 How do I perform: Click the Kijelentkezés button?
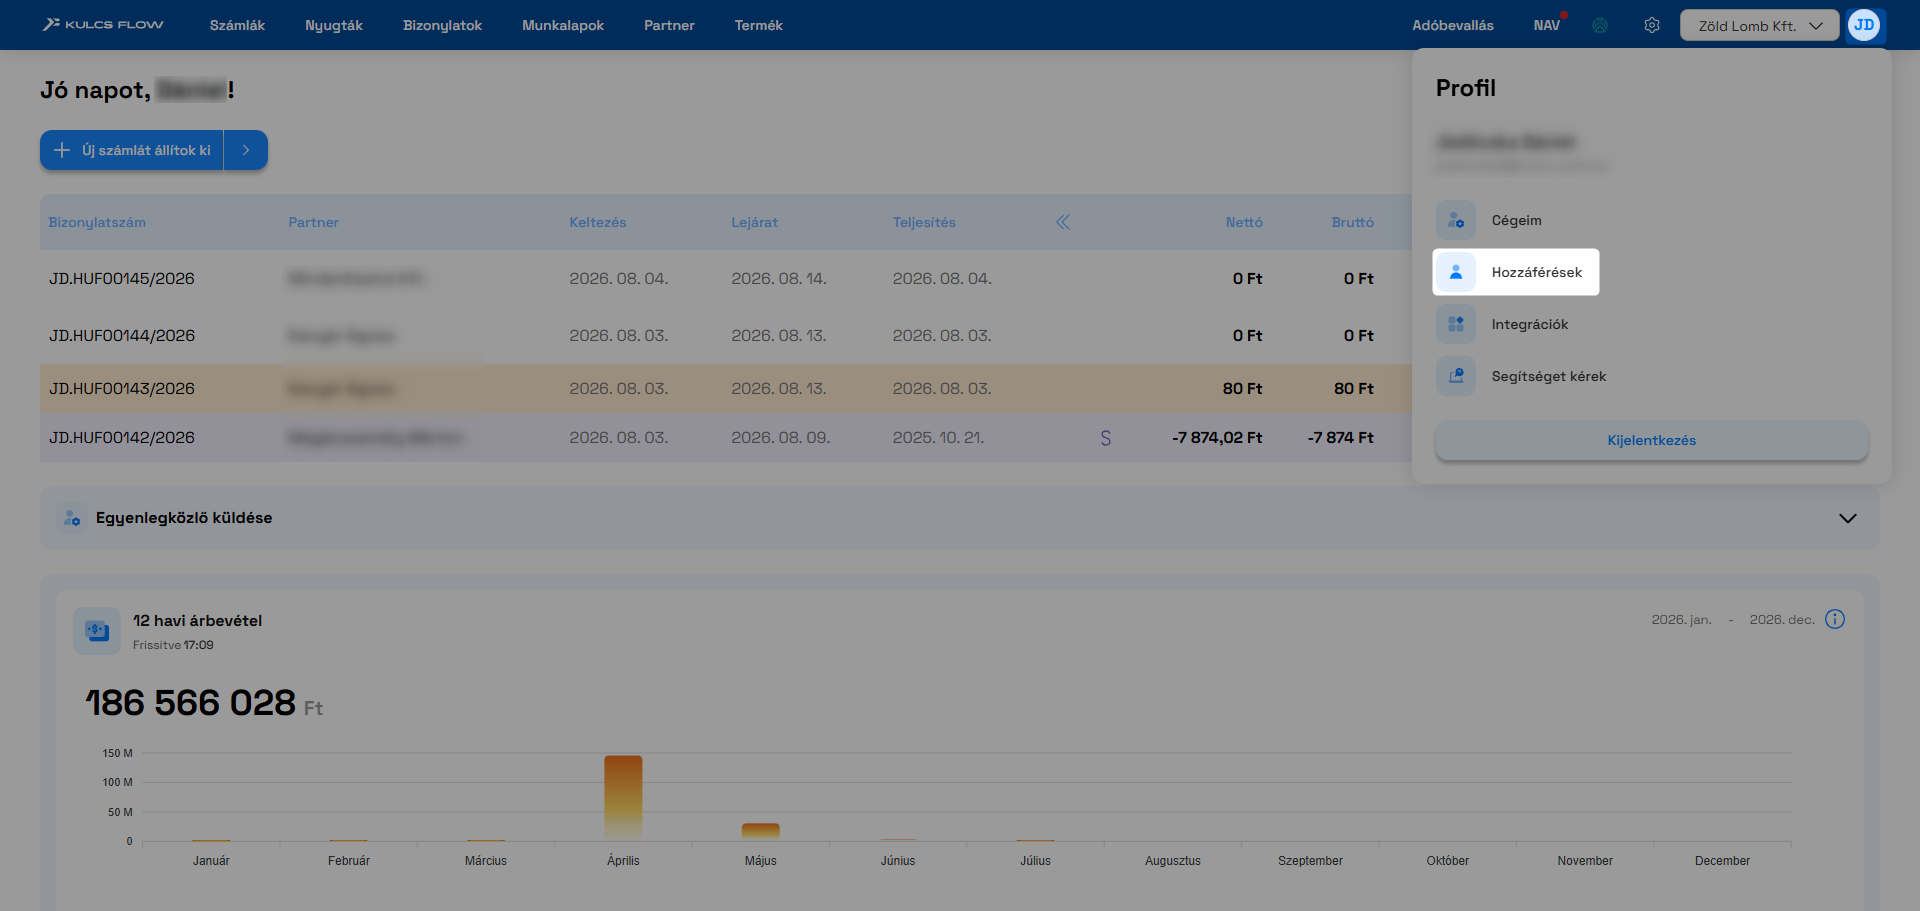(1651, 440)
